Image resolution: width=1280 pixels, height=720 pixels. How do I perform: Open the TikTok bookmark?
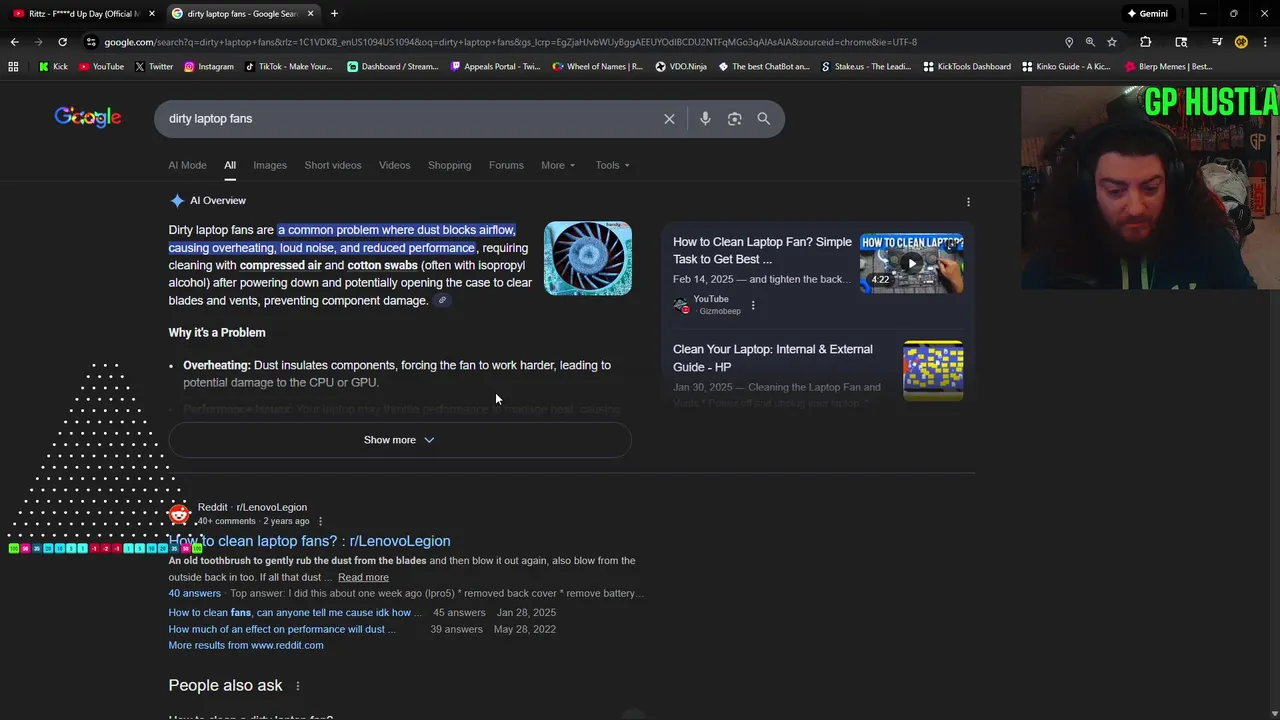pos(288,67)
